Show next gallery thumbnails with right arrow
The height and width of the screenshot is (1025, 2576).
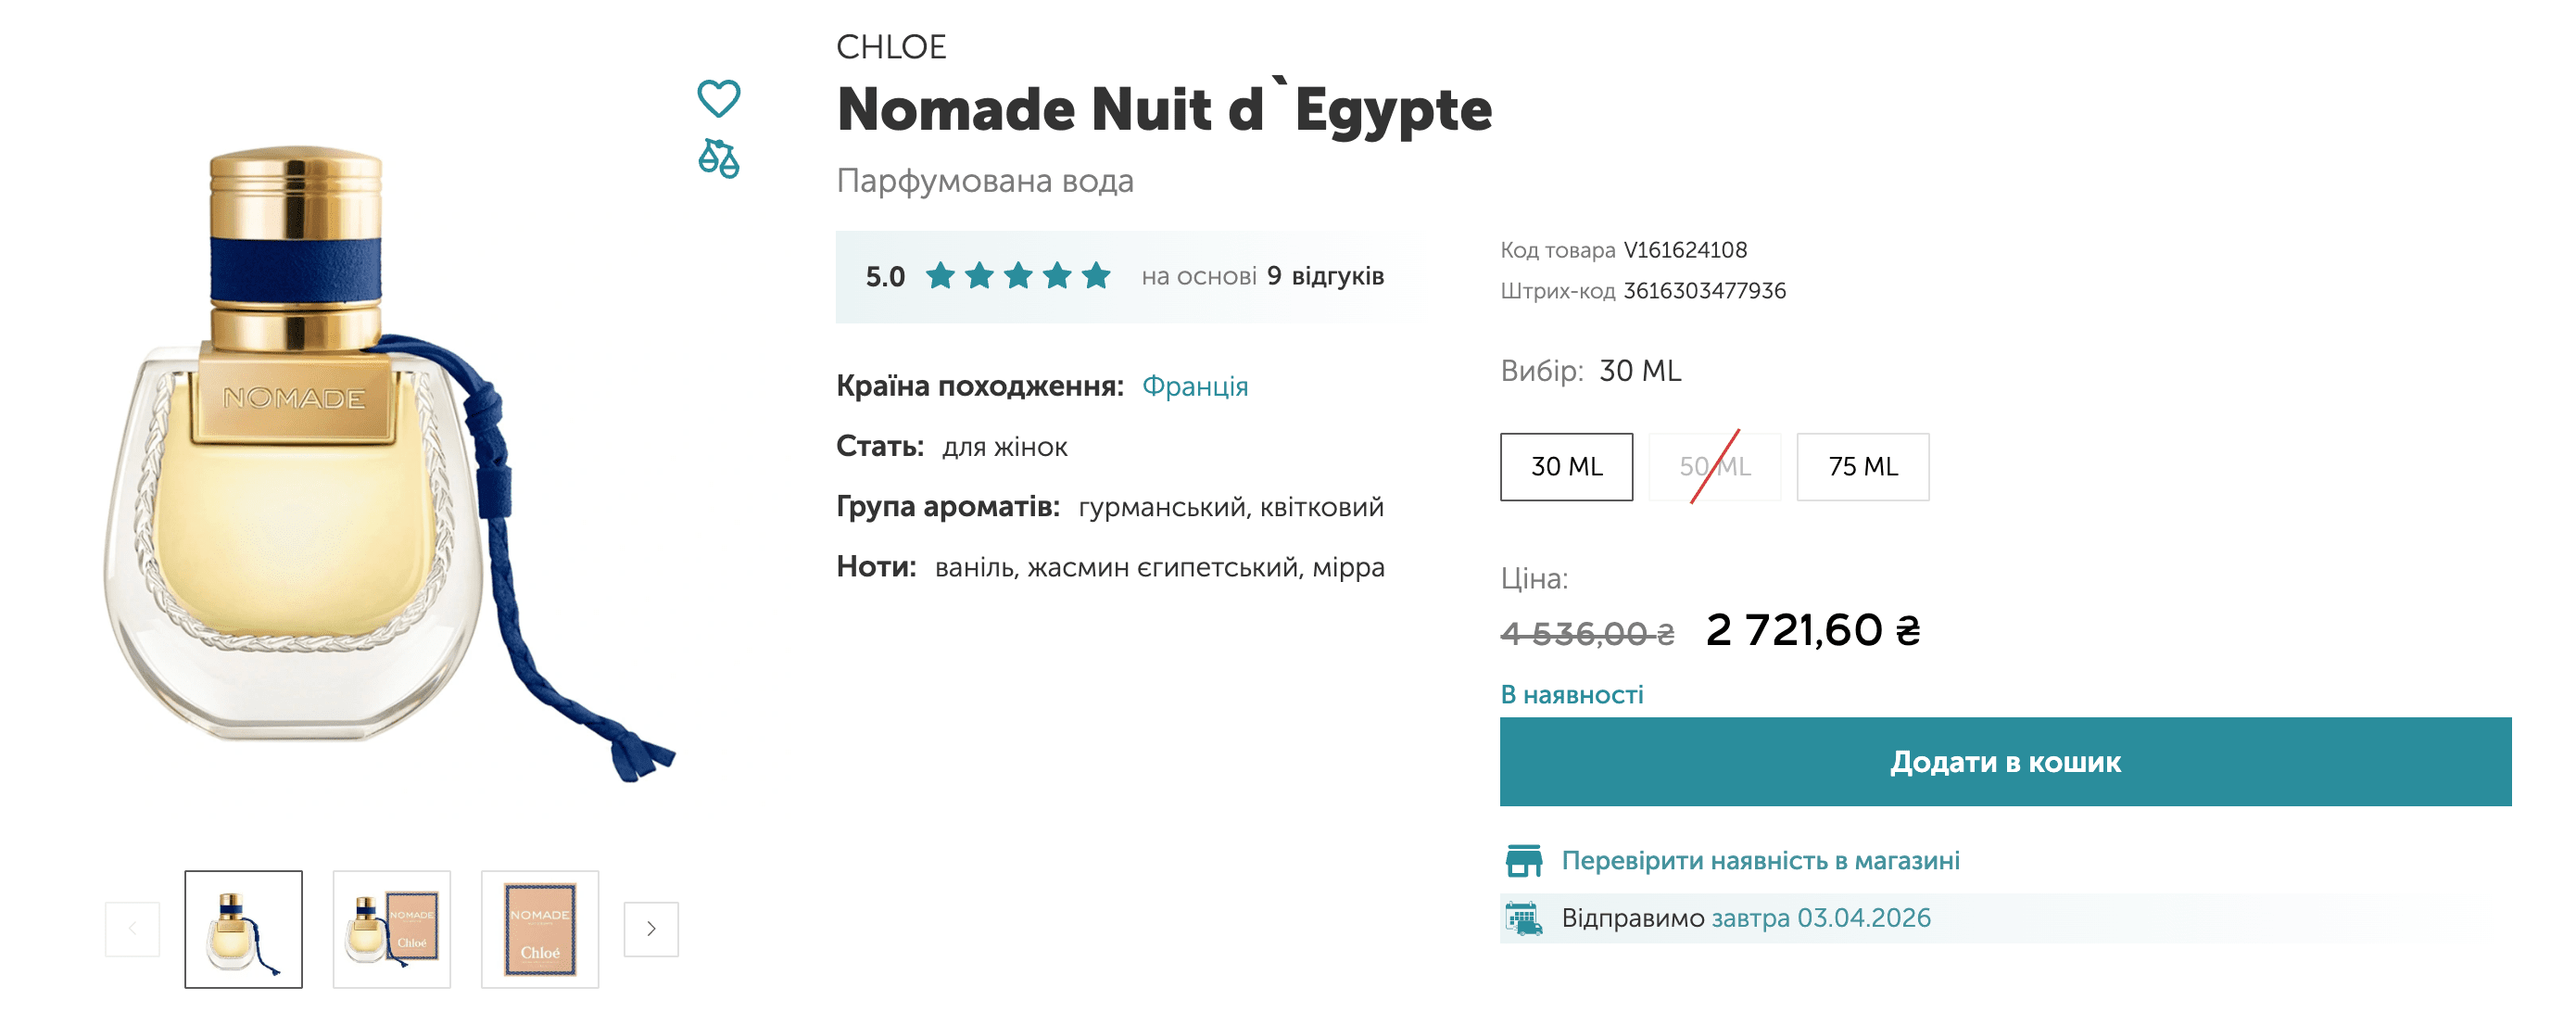pos(651,929)
